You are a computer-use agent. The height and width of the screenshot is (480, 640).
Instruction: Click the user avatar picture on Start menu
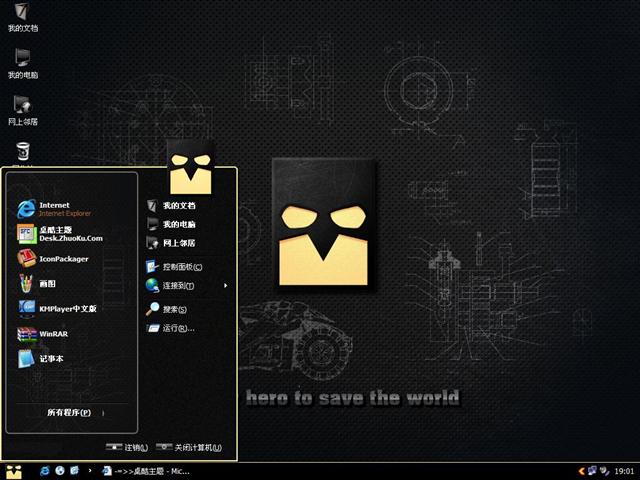[191, 167]
